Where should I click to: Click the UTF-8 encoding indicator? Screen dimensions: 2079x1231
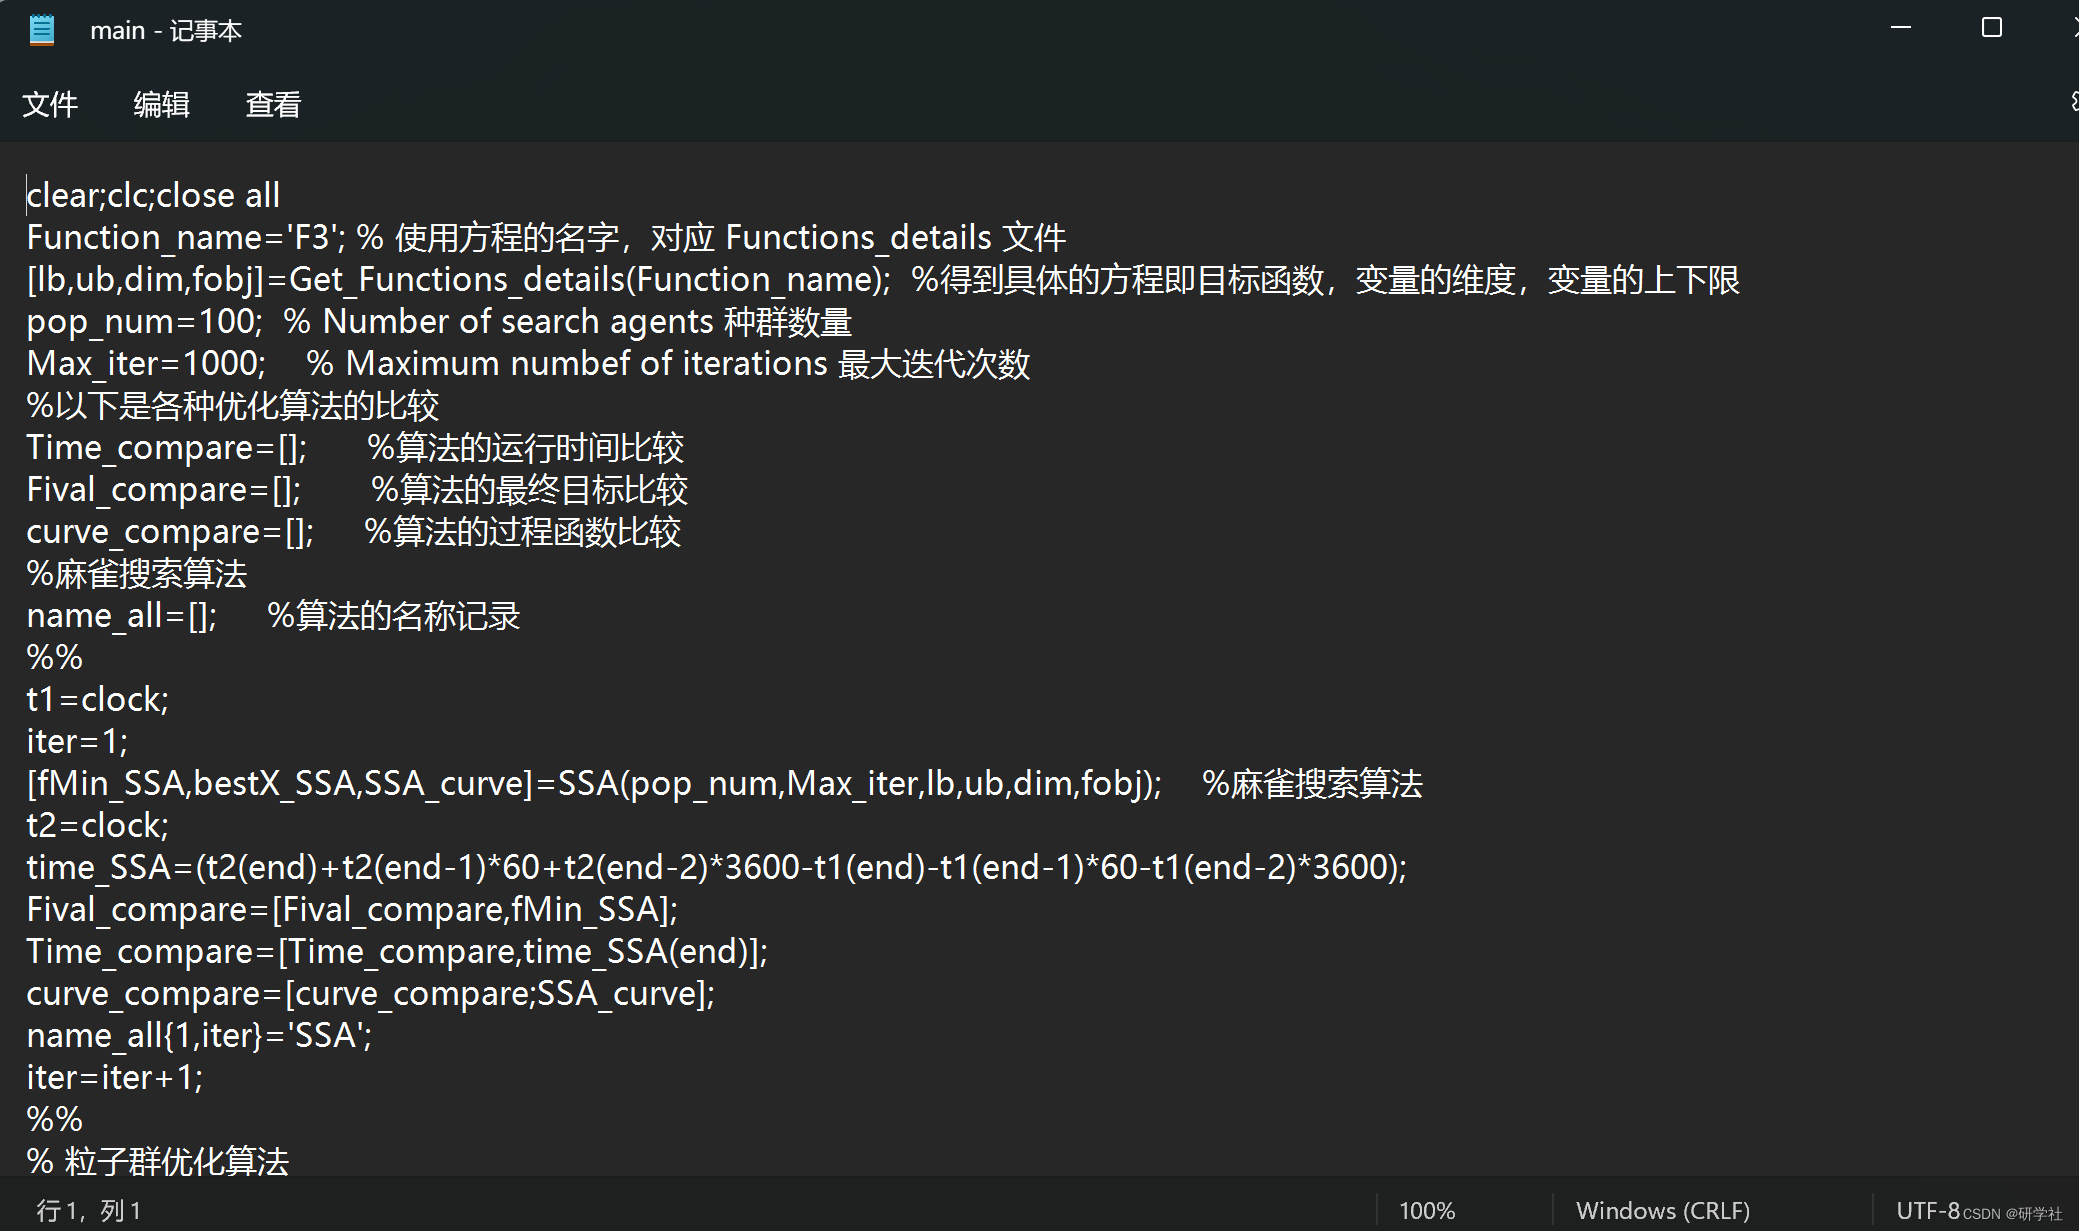[x=1927, y=1211]
